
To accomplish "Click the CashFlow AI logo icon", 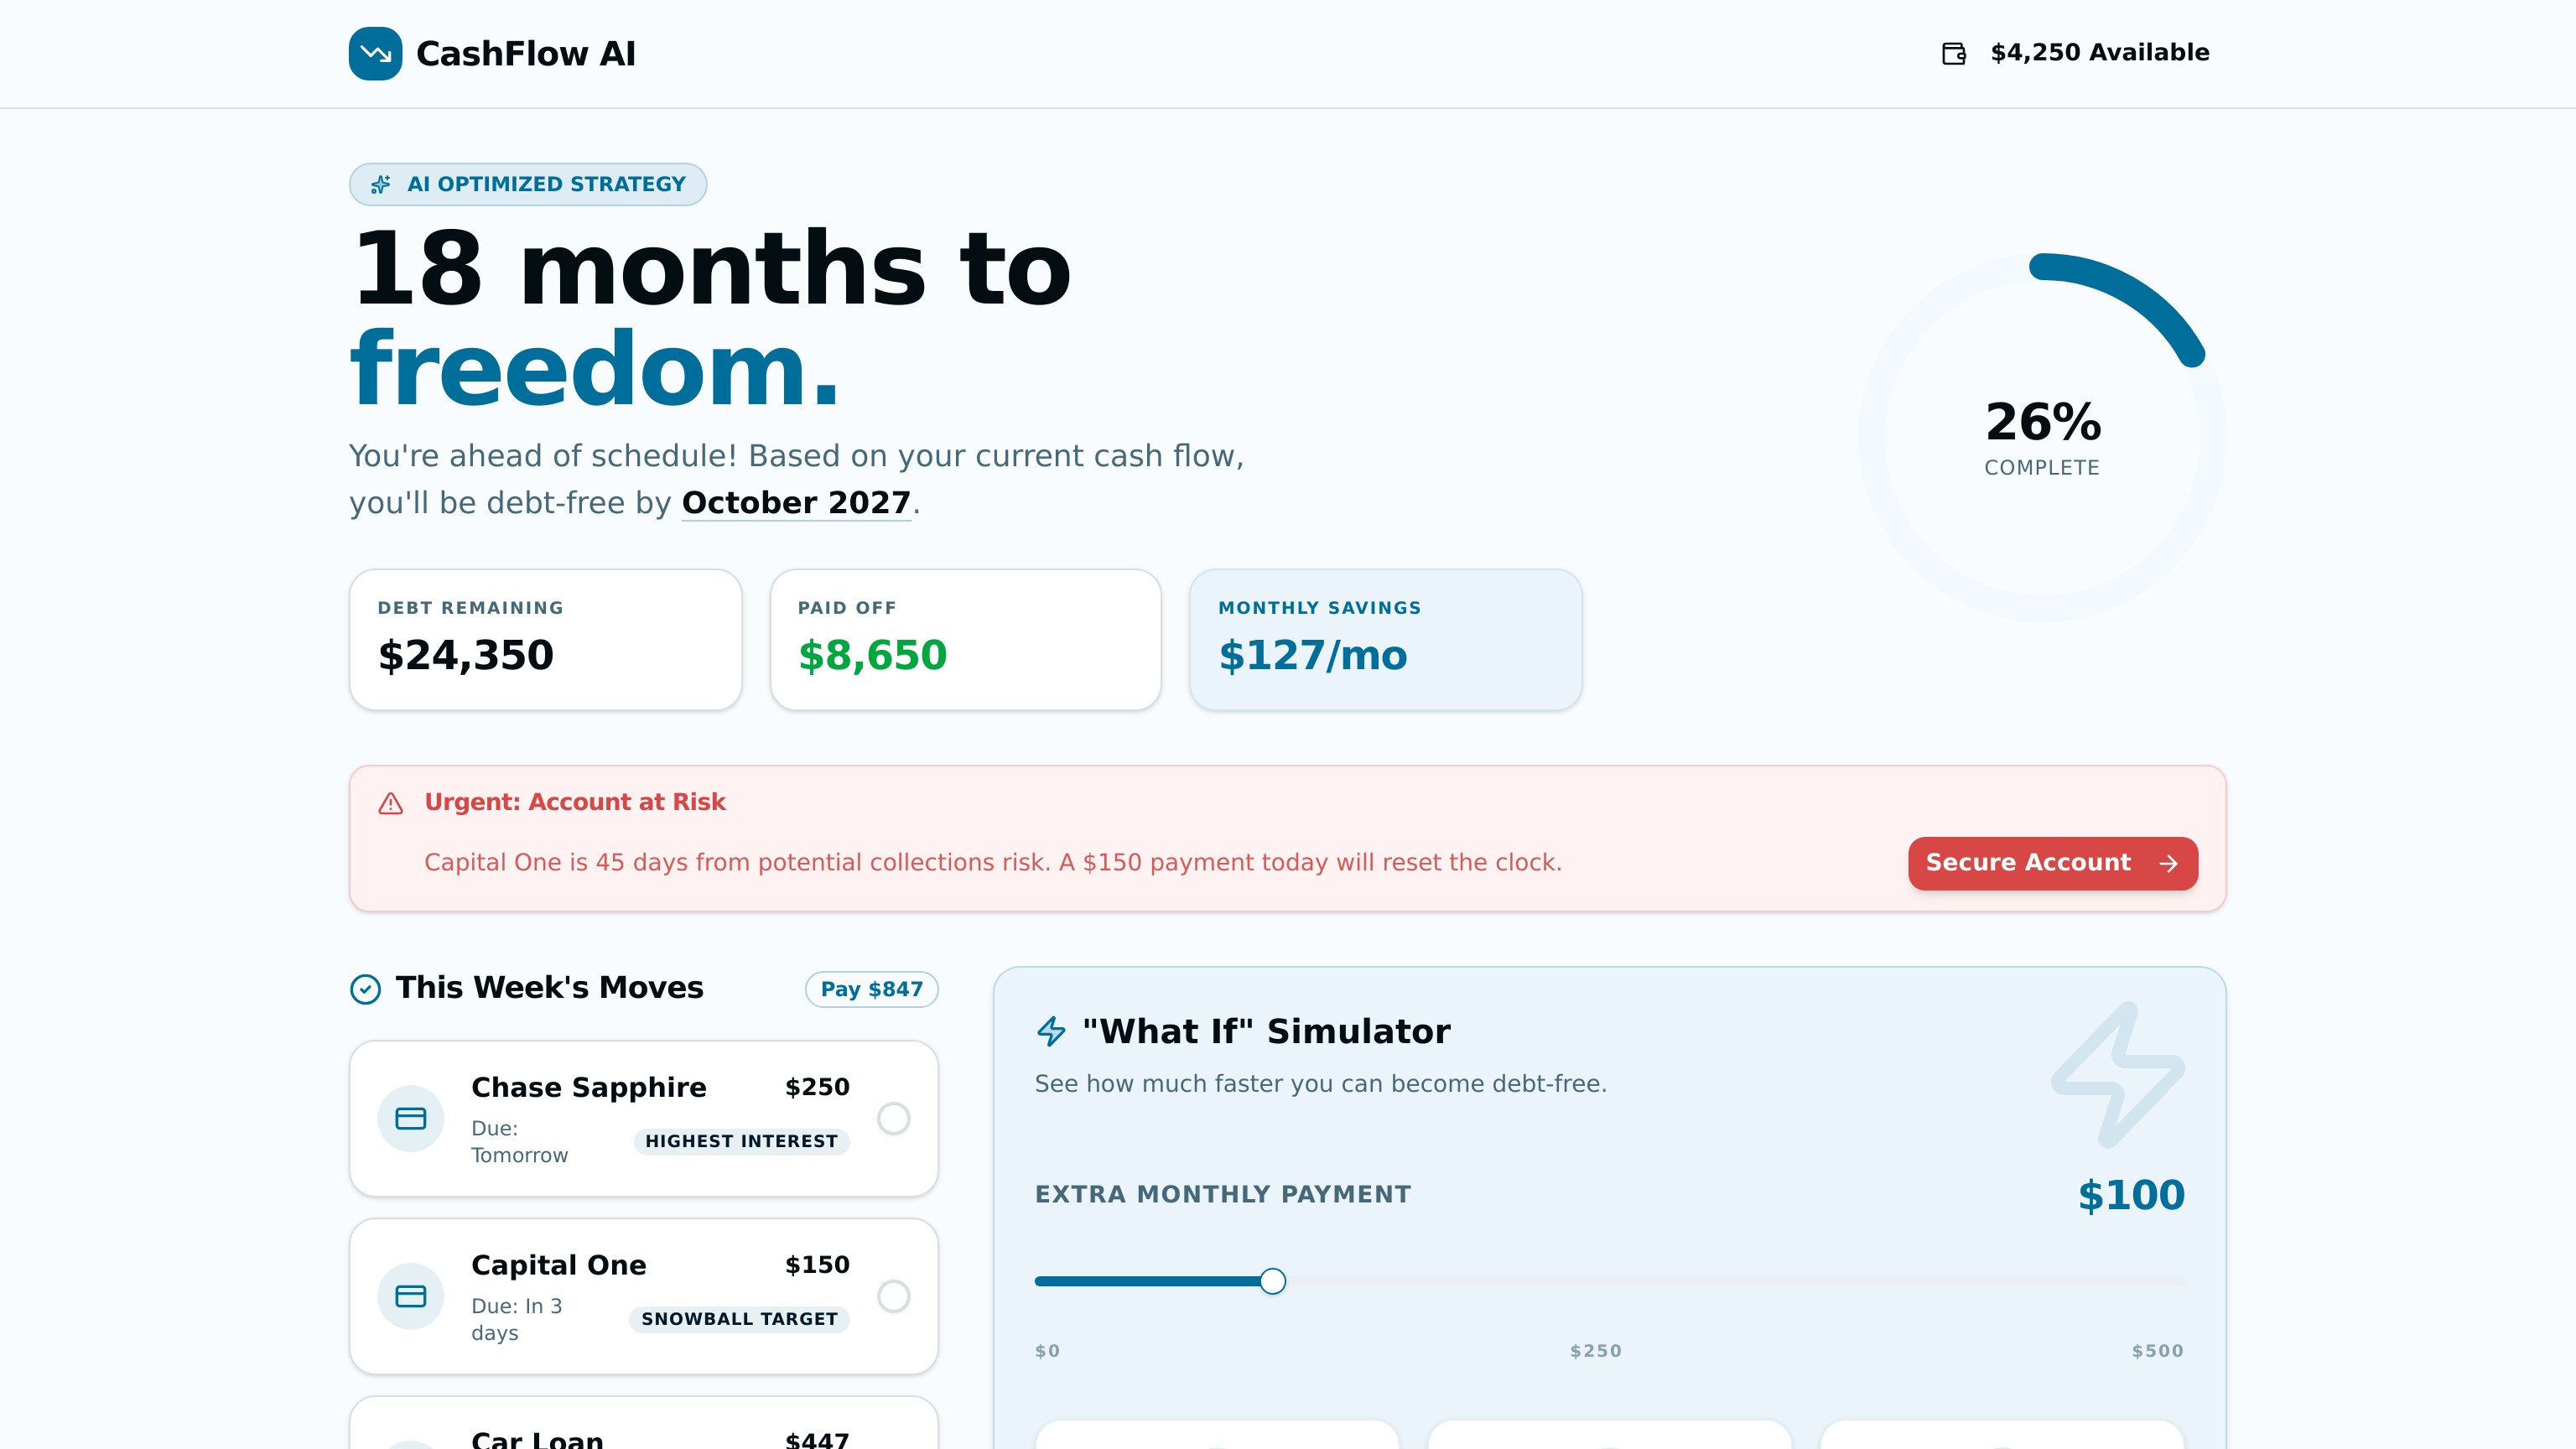I will (375, 53).
